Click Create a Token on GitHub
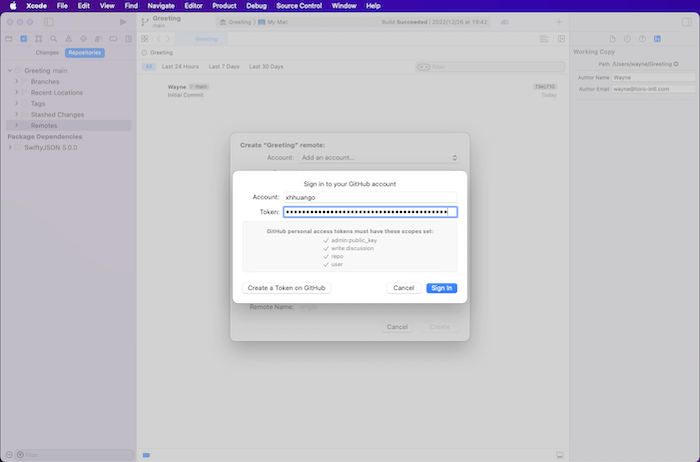700x462 pixels. point(286,288)
